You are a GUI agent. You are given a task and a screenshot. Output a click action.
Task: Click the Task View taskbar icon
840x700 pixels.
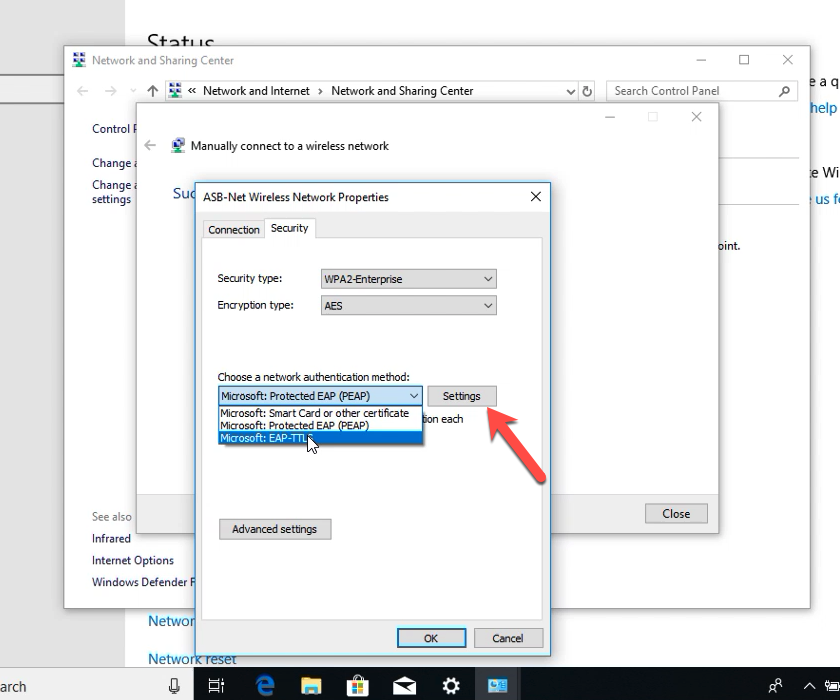pyautogui.click(x=216, y=686)
